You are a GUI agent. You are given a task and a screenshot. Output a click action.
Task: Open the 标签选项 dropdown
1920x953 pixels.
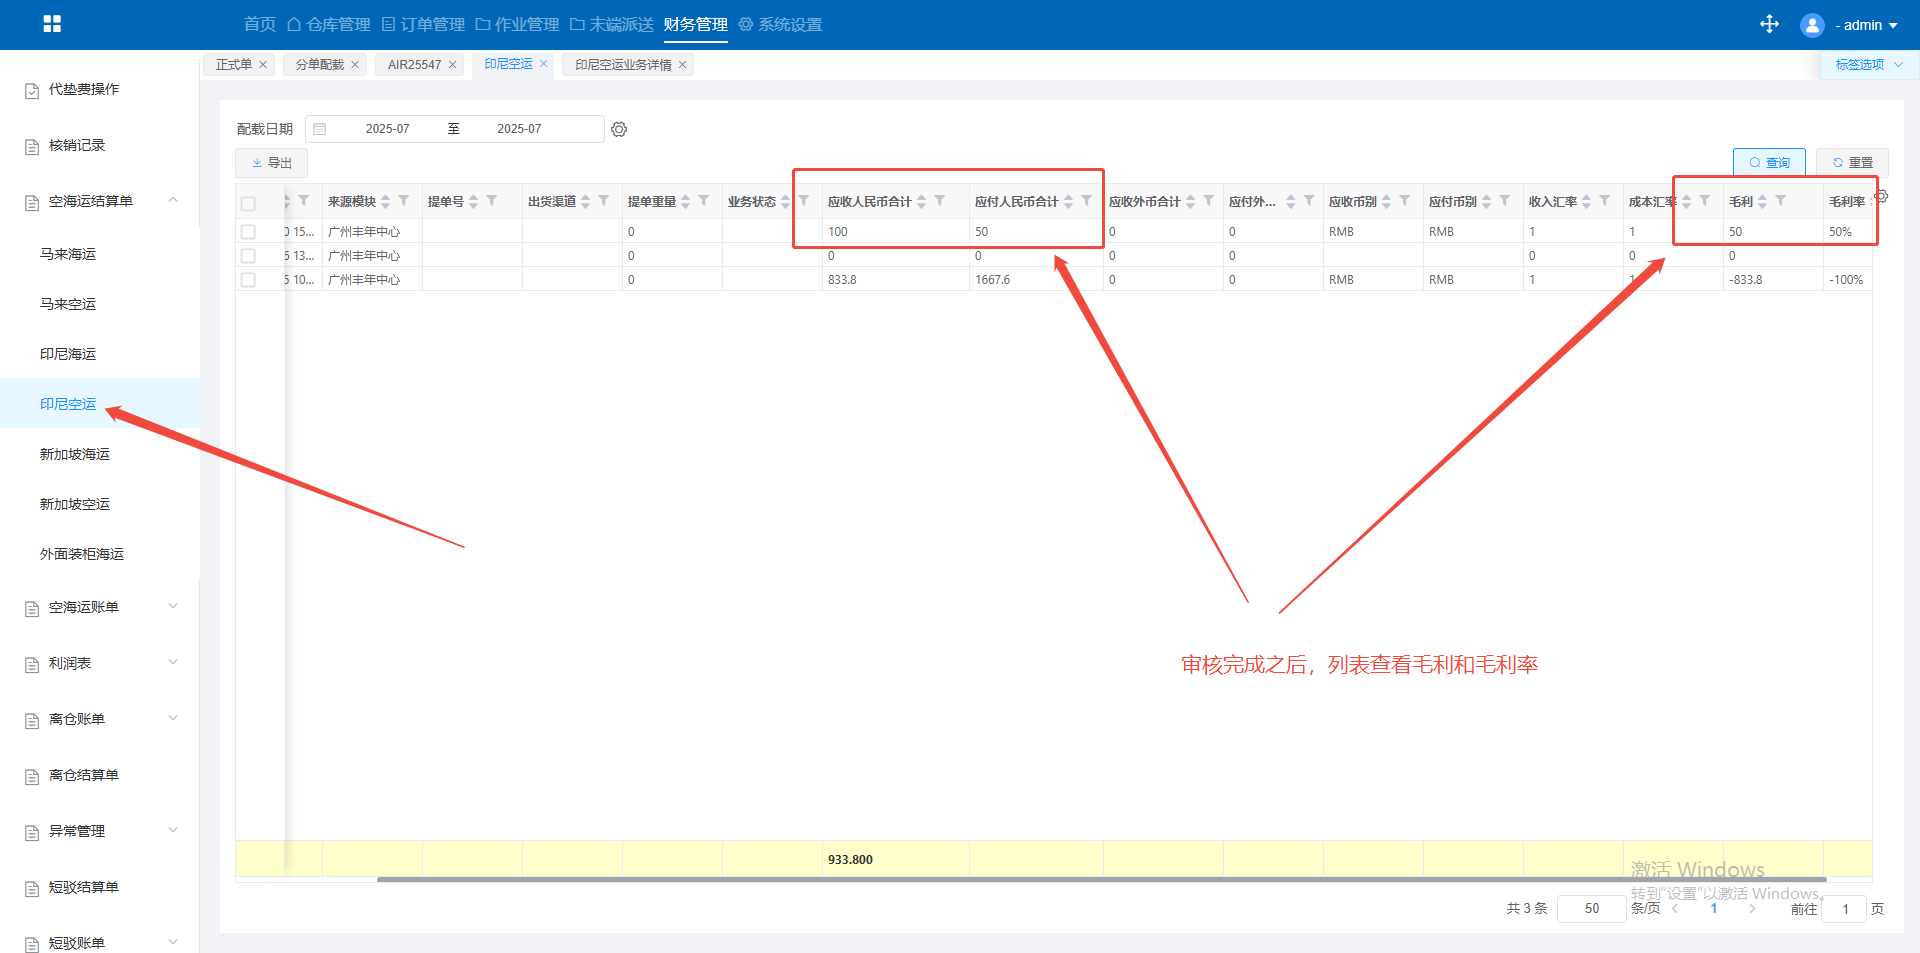click(1868, 65)
